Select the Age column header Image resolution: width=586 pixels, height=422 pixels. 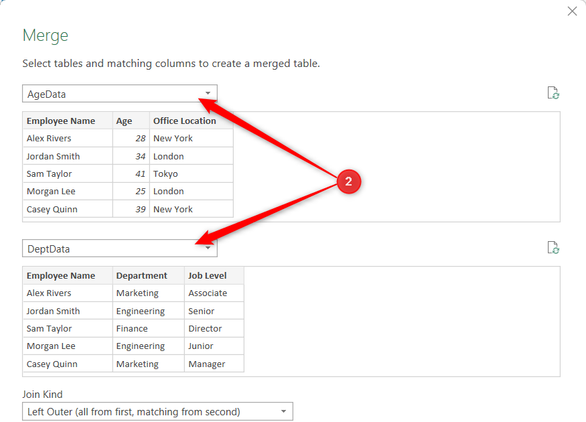(131, 121)
